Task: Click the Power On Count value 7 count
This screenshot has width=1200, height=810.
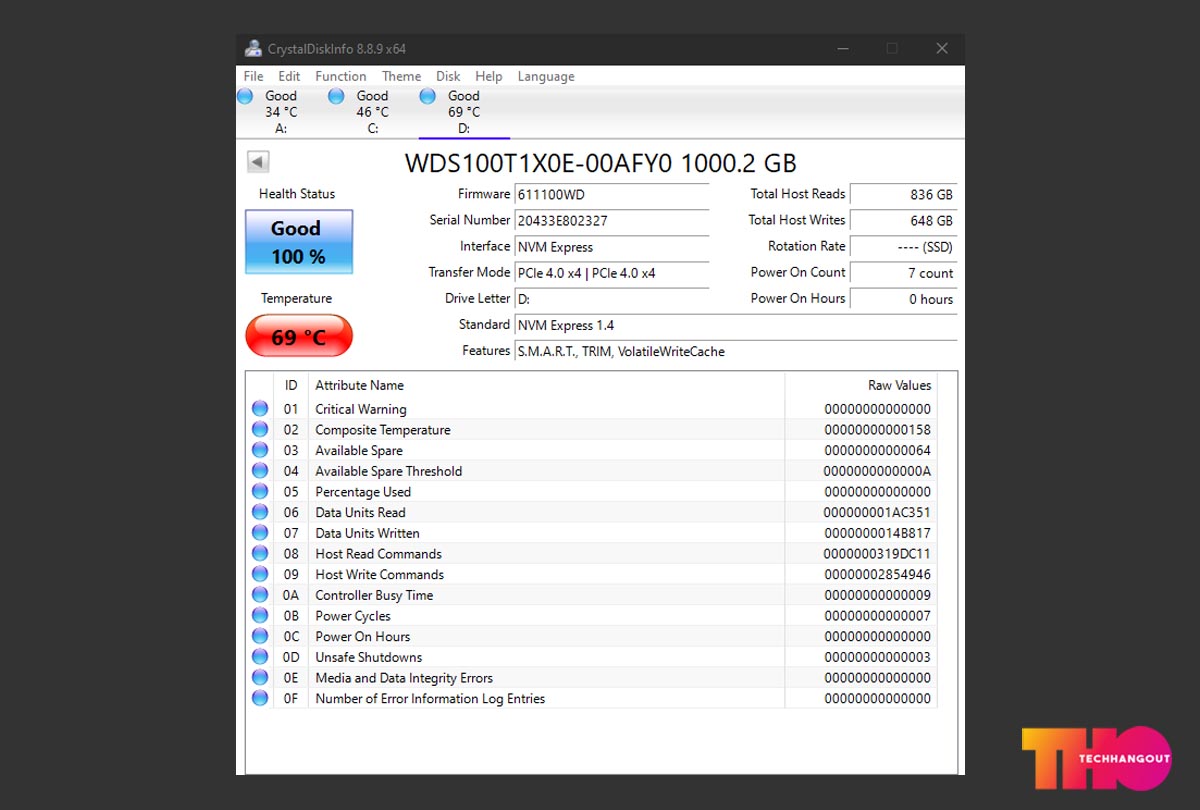Action: tap(903, 272)
